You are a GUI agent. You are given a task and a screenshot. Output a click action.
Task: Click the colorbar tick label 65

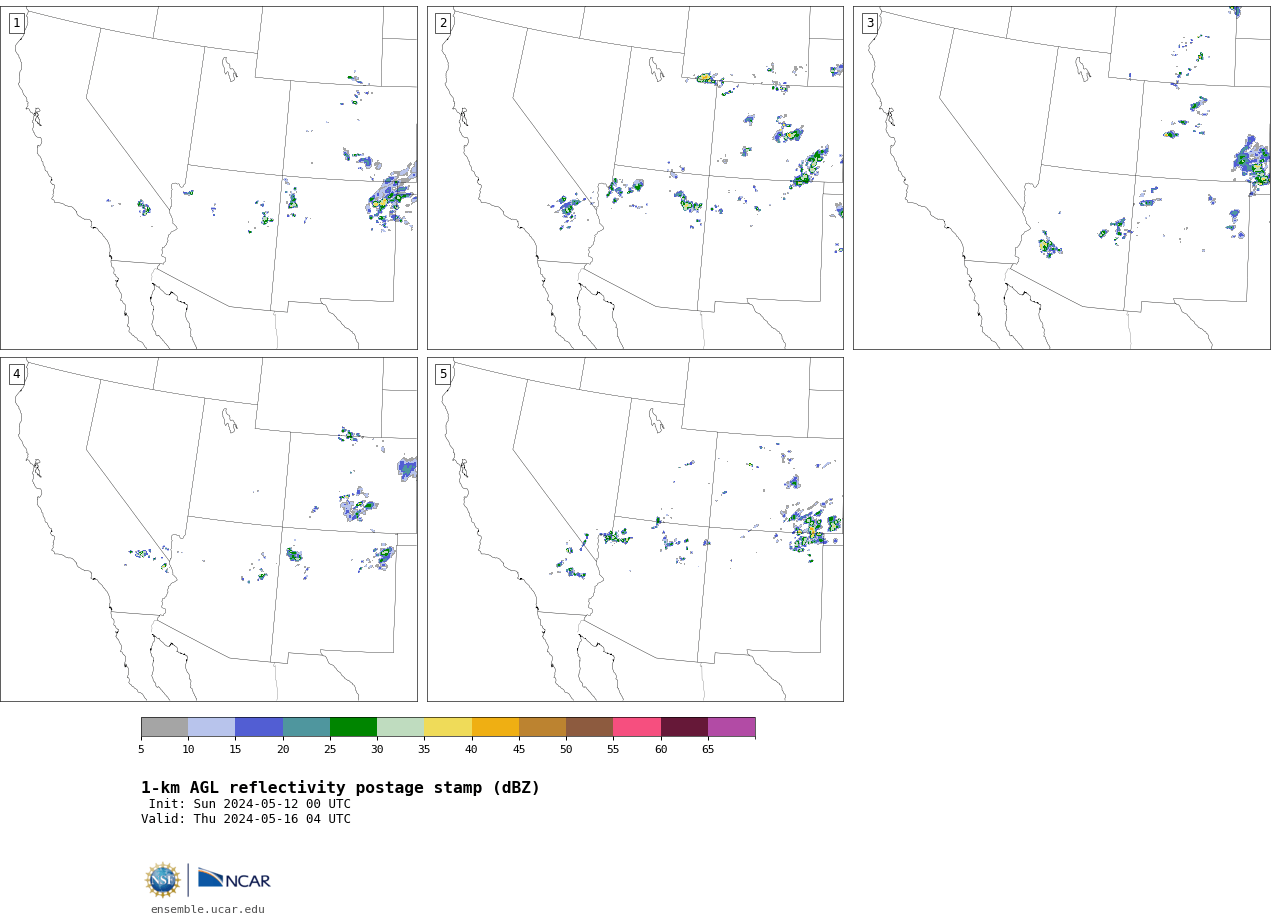[708, 749]
